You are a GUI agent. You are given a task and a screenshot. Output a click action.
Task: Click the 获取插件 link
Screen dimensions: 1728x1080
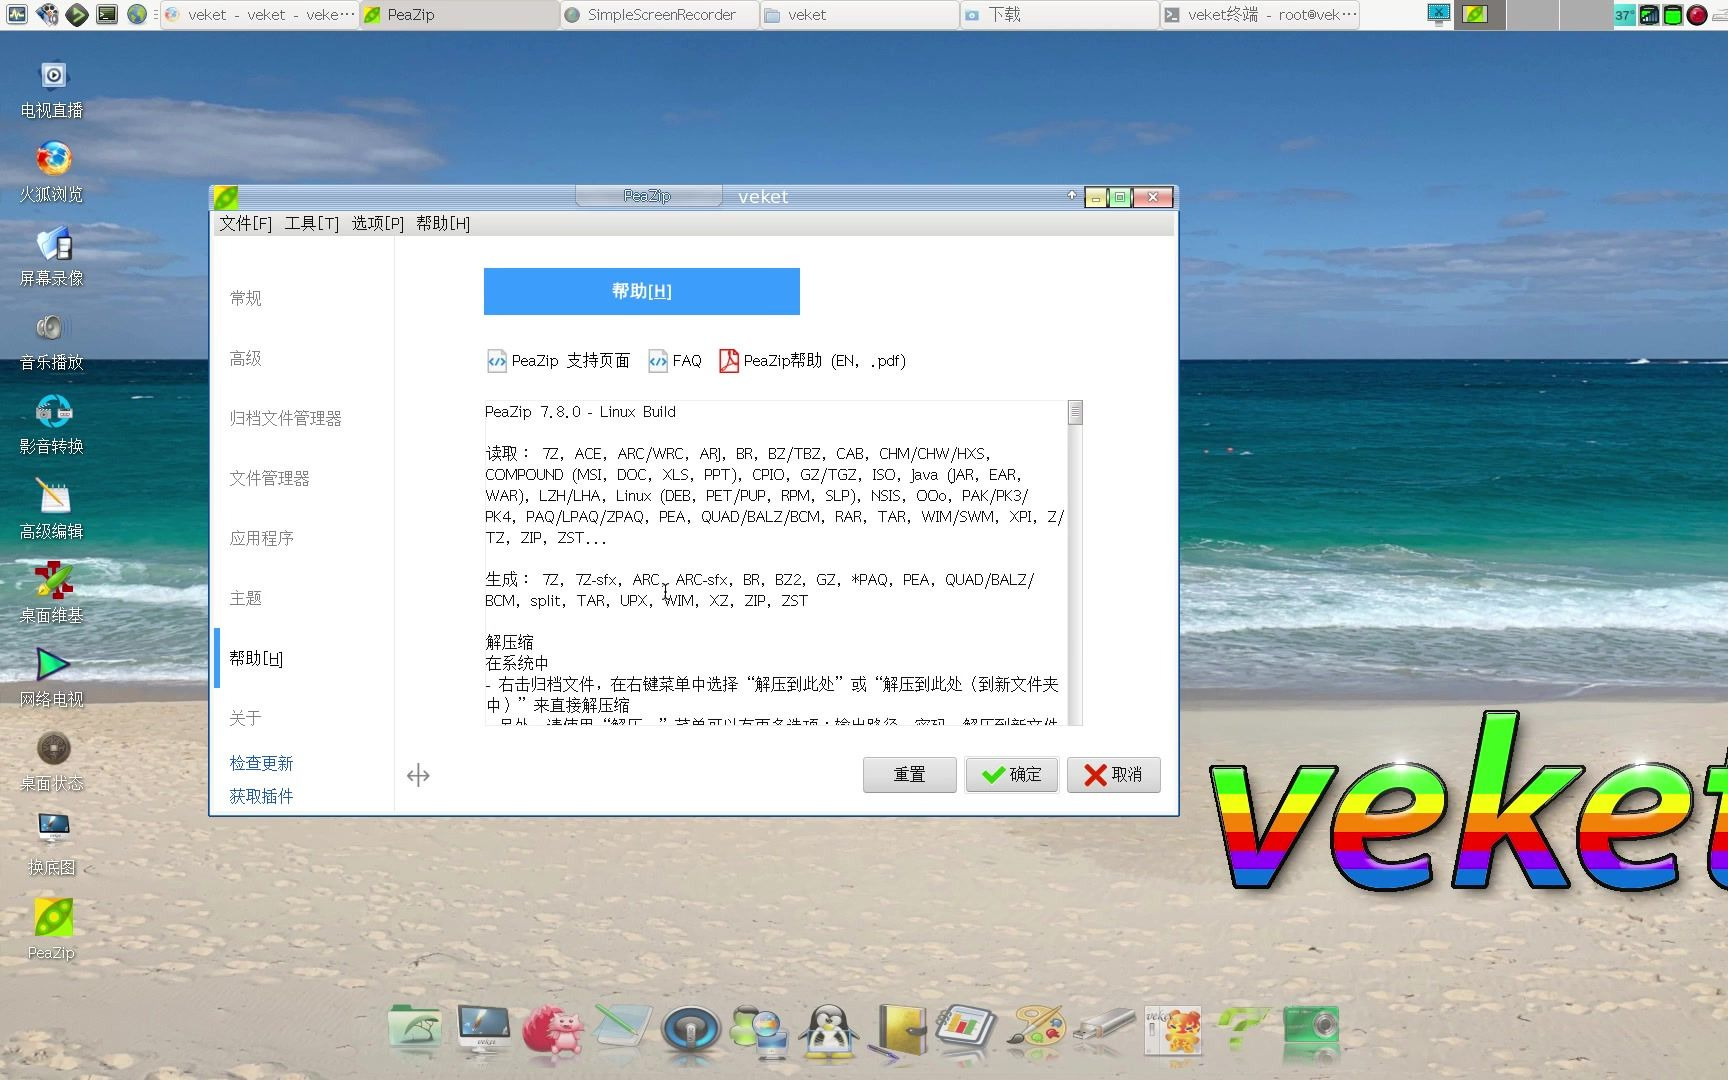262,796
